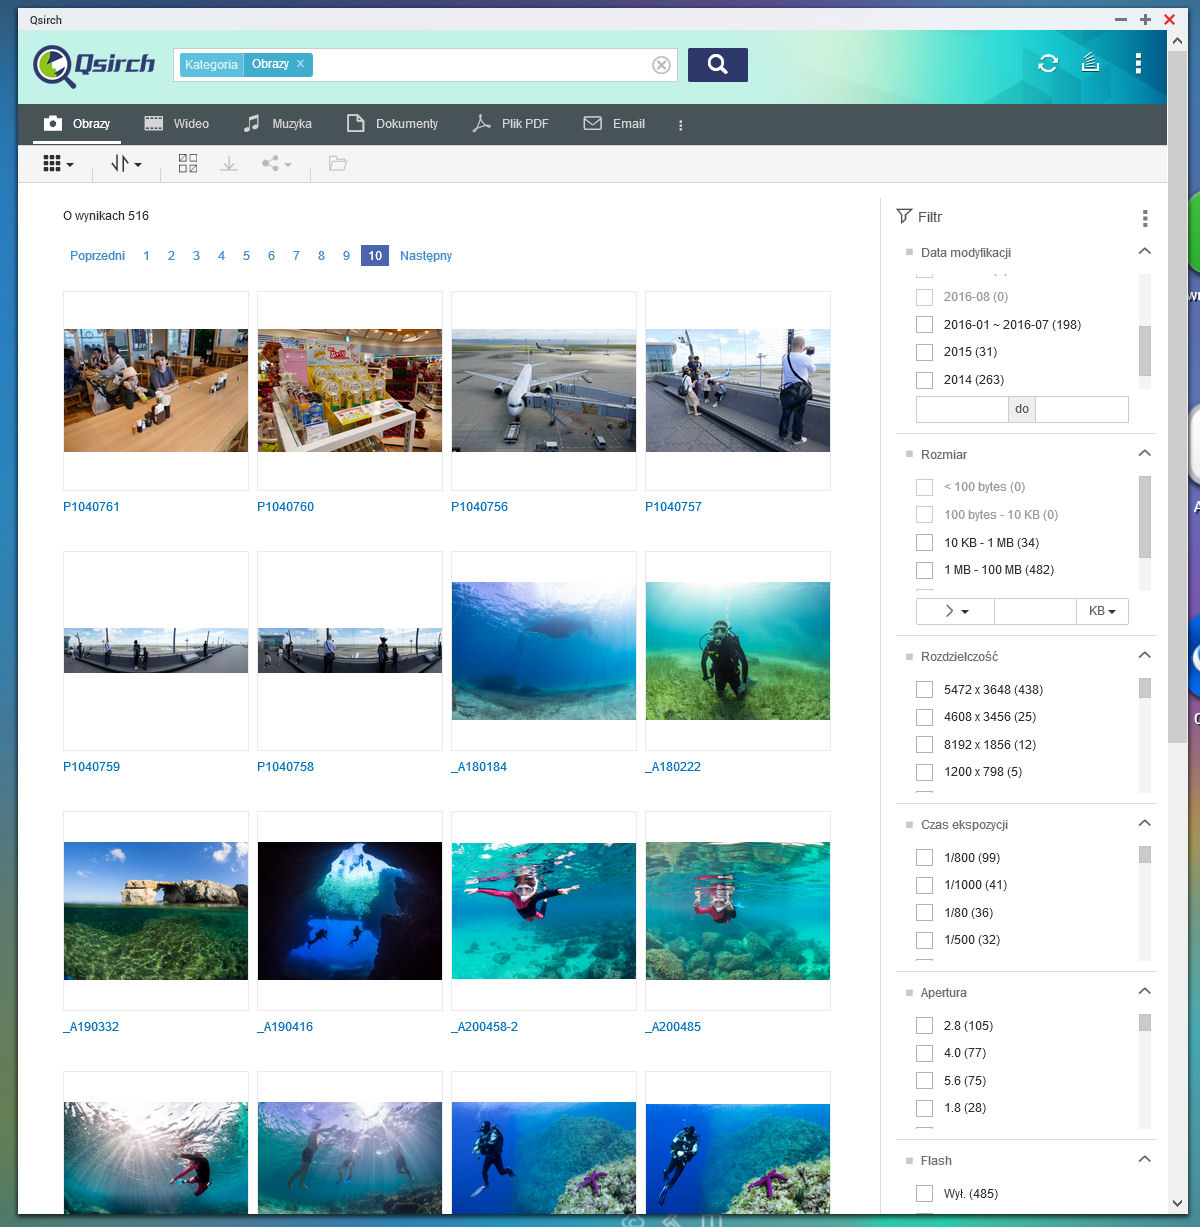Switch to the Dokumenty tab
1200x1227 pixels.
pyautogui.click(x=392, y=124)
